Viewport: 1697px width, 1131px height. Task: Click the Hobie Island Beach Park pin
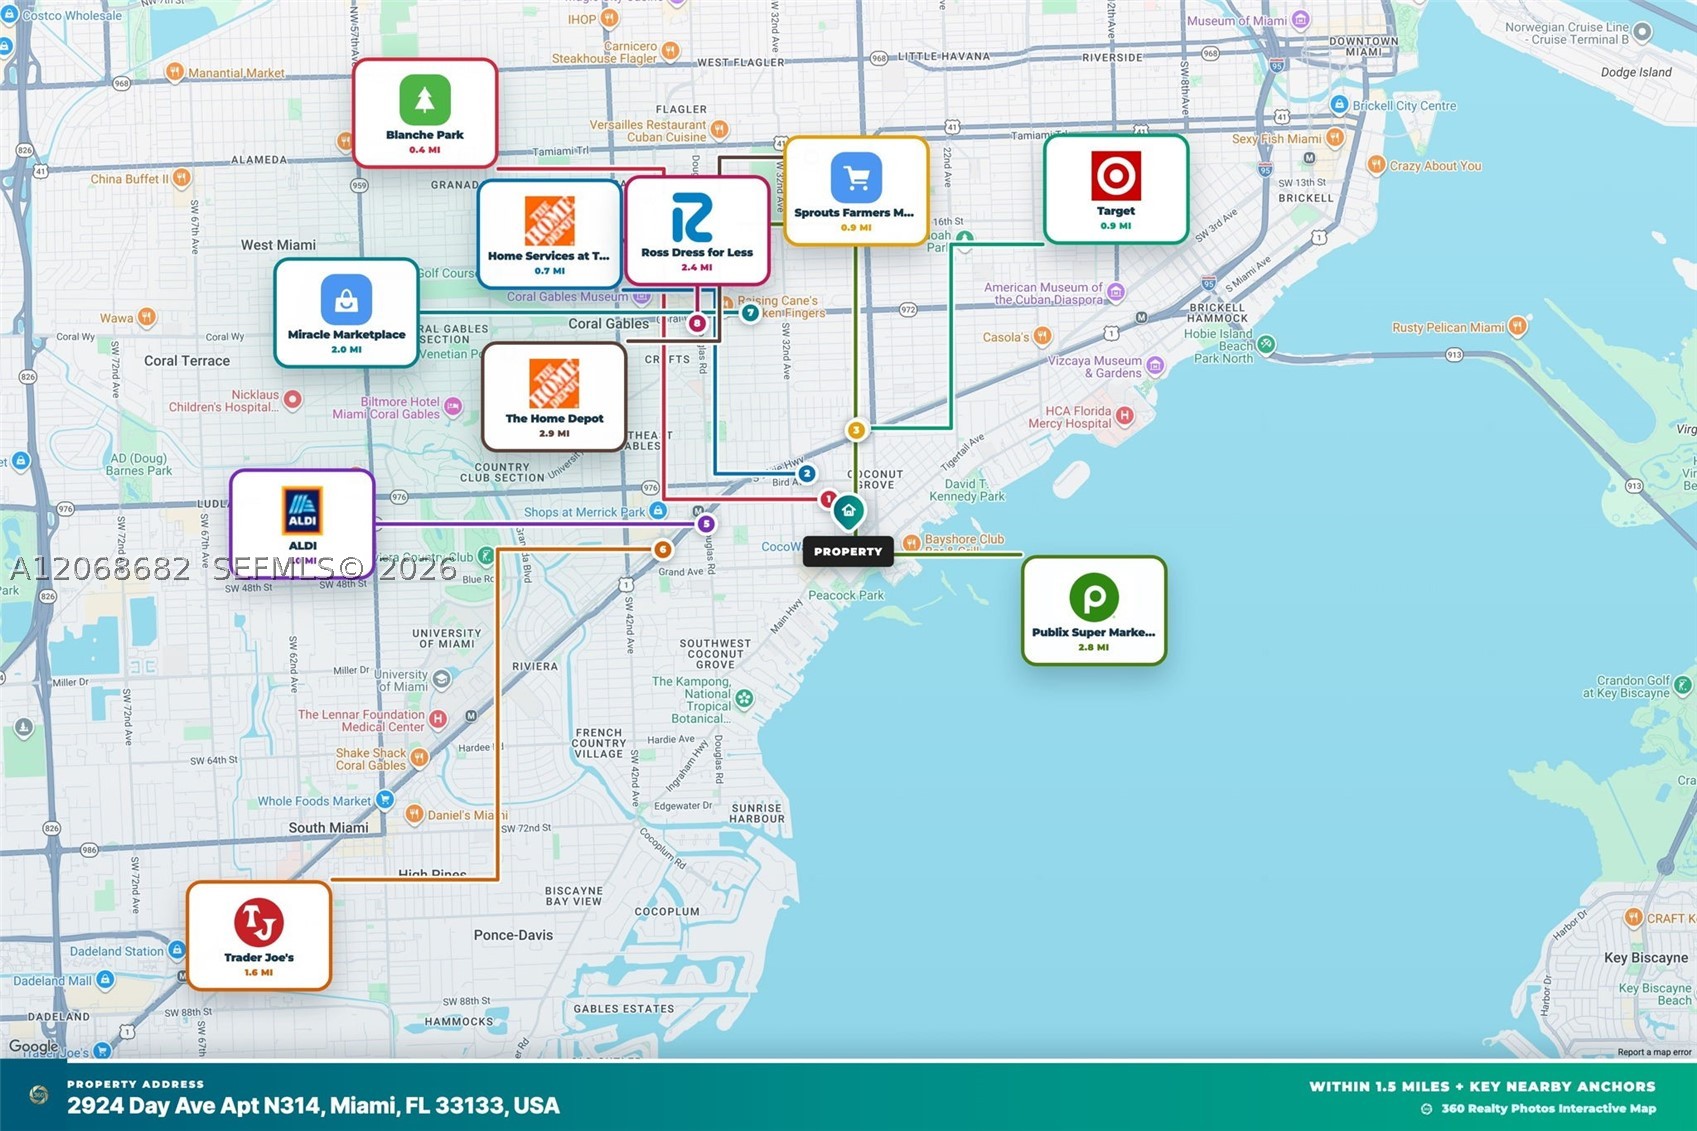click(1266, 345)
